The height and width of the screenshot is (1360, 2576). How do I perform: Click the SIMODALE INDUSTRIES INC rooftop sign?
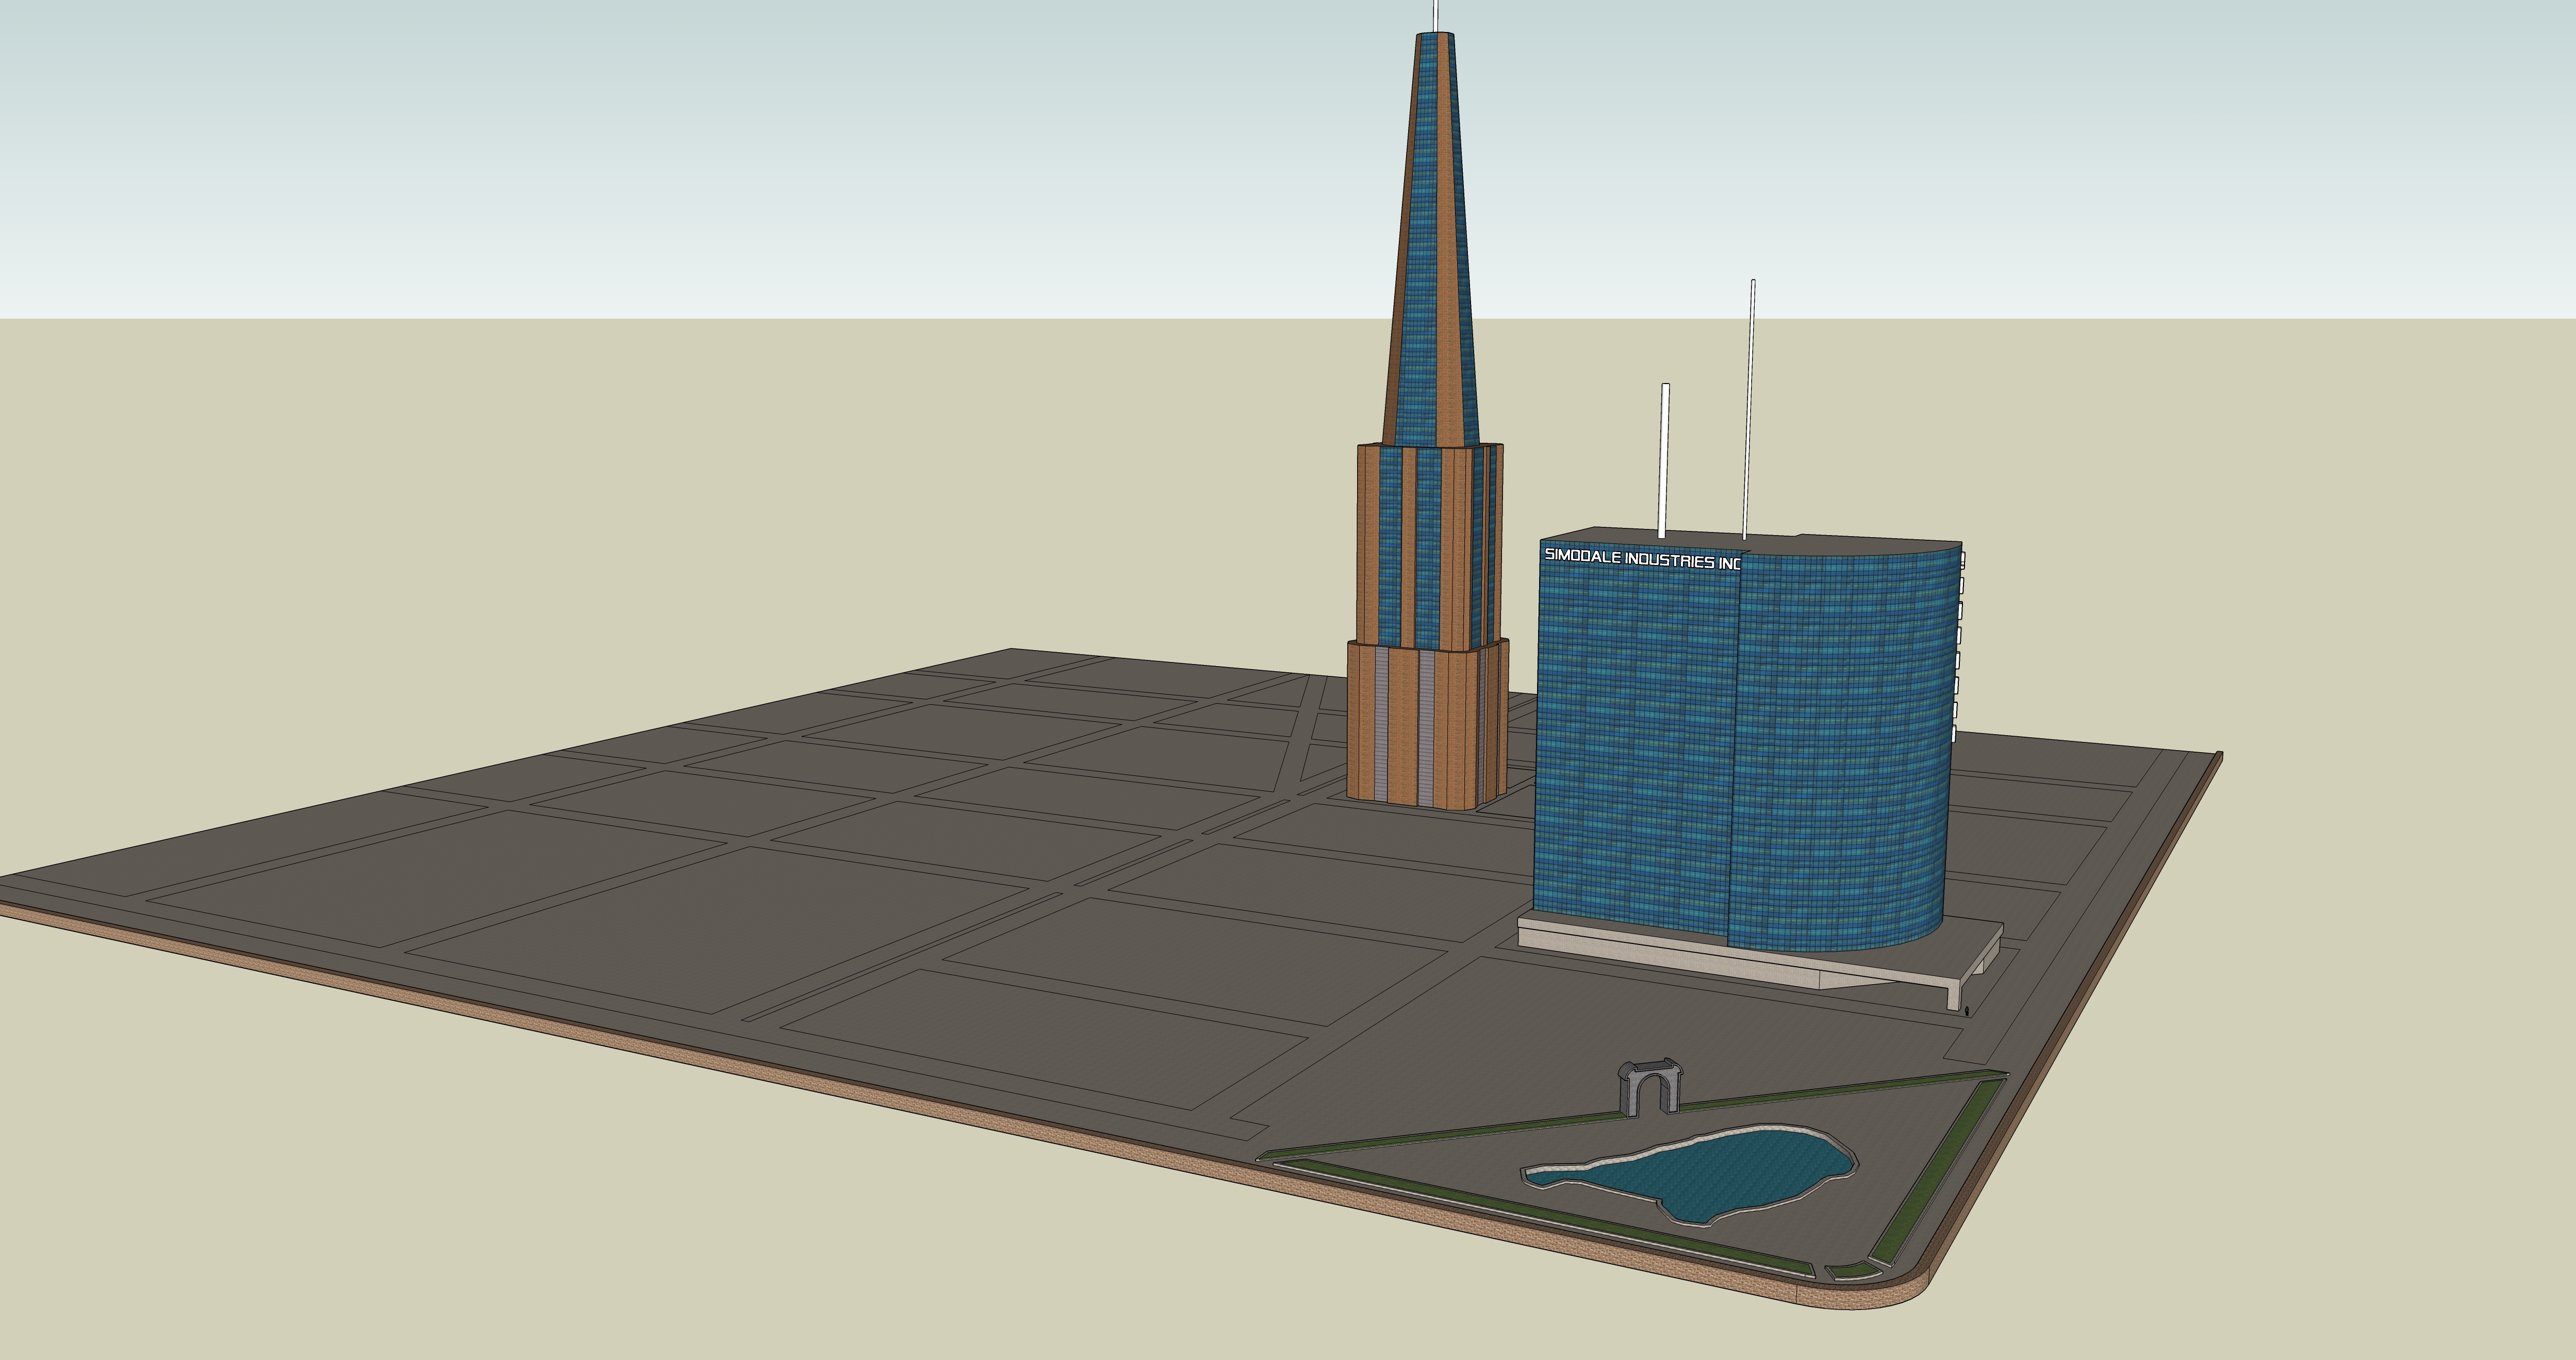pyautogui.click(x=1642, y=559)
